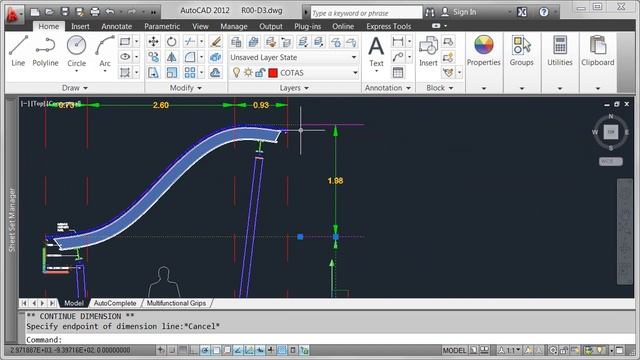Click the Offset tool icon
Image resolution: width=640 pixels, height=360 pixels.
pos(216,73)
